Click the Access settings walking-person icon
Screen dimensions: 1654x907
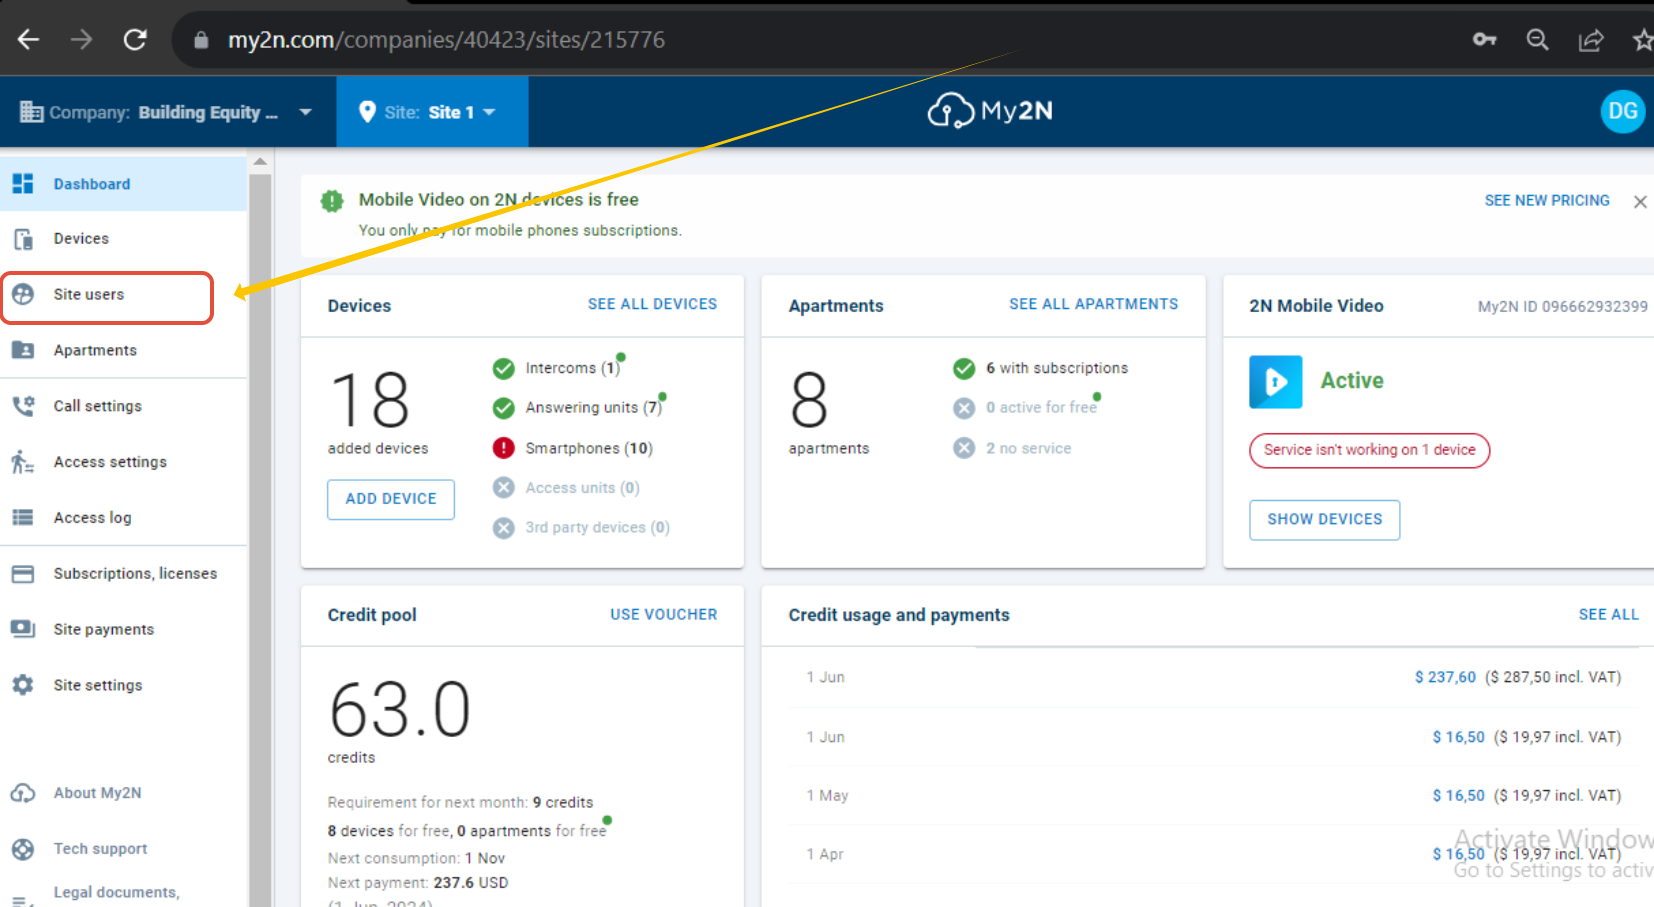23,462
